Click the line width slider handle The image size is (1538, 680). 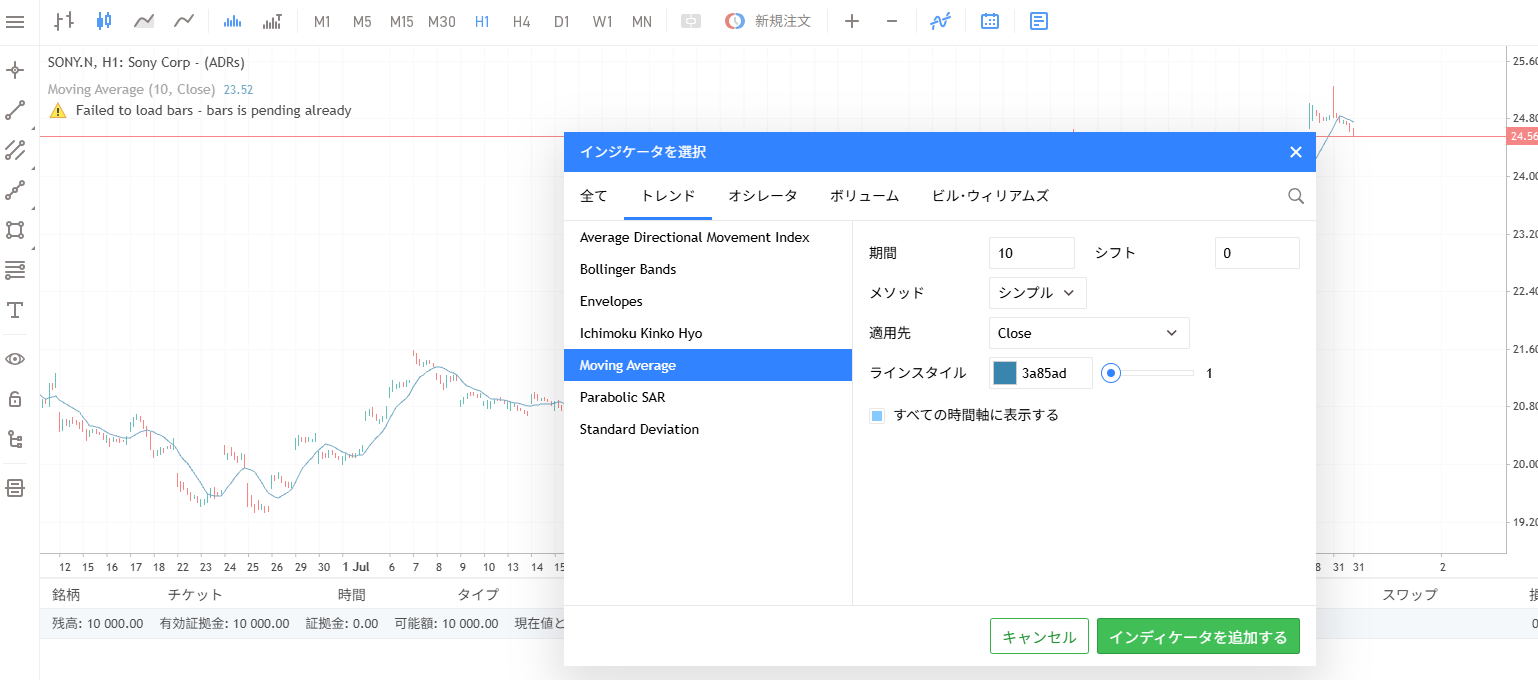pyautogui.click(x=1110, y=373)
